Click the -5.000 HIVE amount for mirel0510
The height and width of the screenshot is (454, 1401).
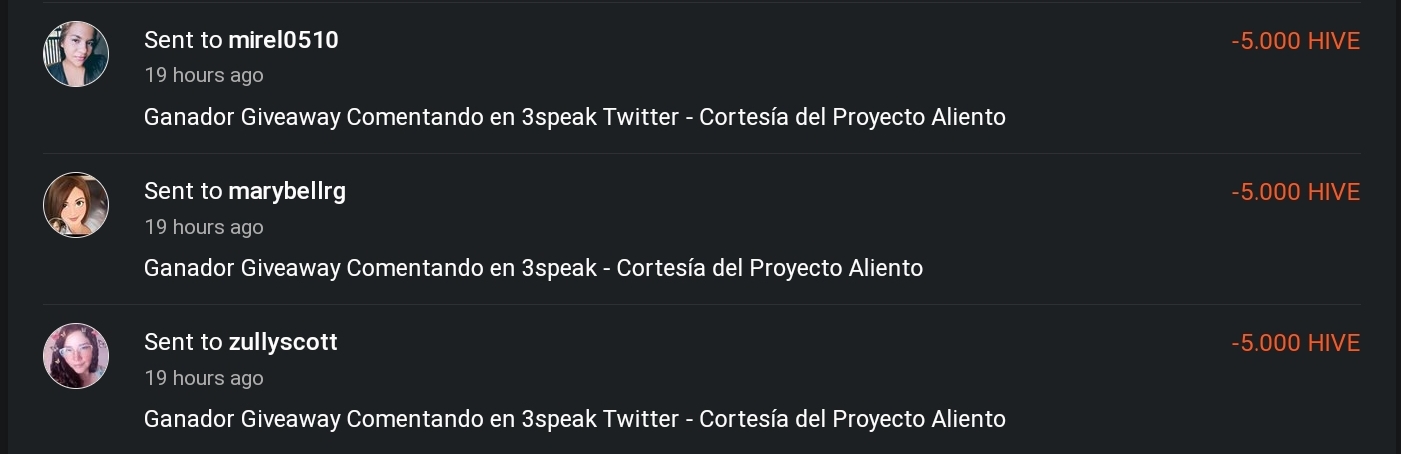(1296, 41)
